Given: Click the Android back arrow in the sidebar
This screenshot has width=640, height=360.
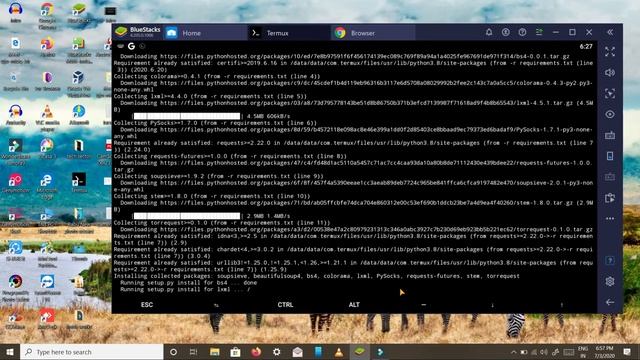Looking at the screenshot, I should click(610, 302).
